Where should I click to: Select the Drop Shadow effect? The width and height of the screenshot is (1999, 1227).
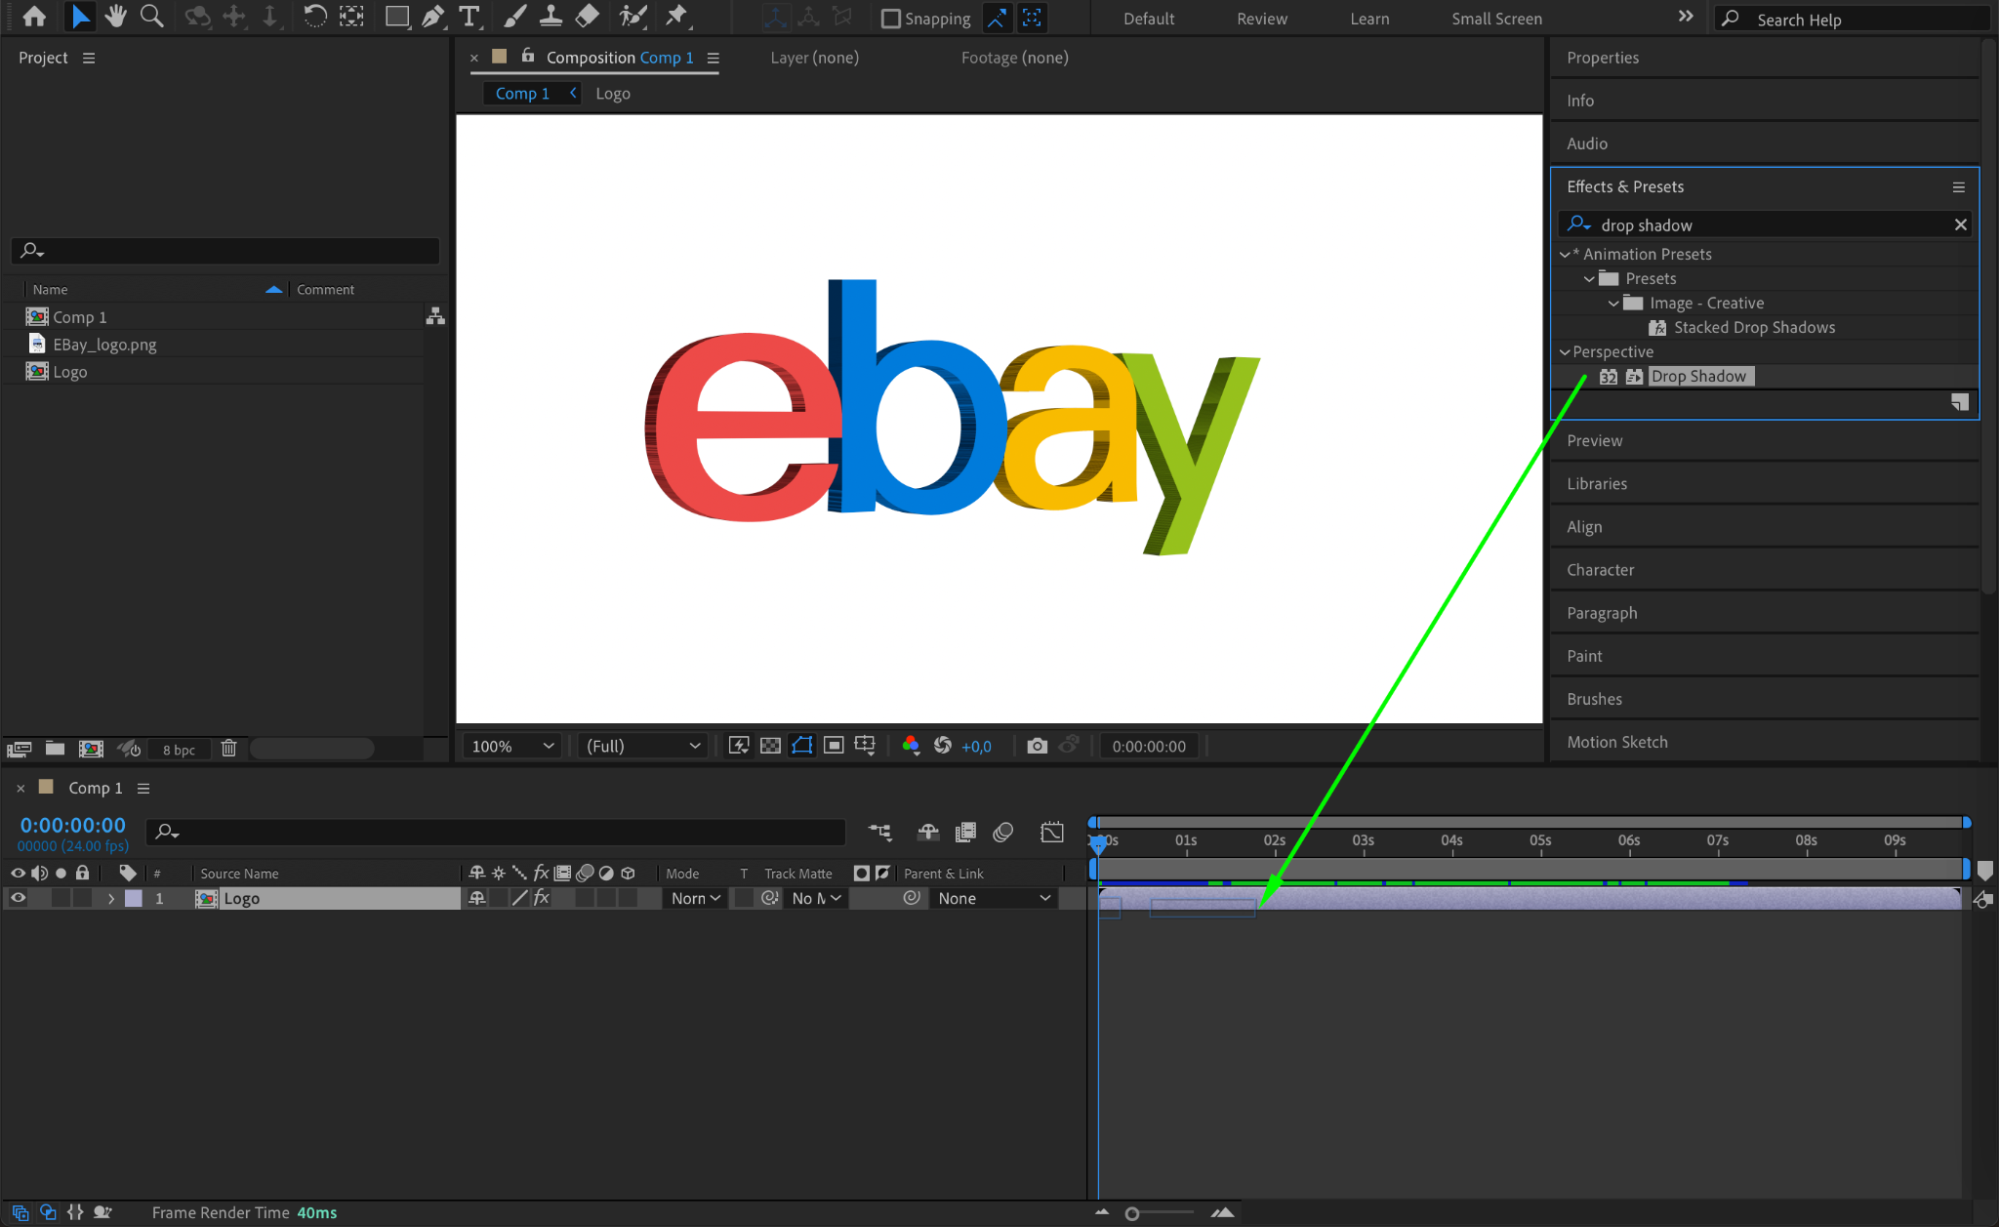coord(1698,376)
